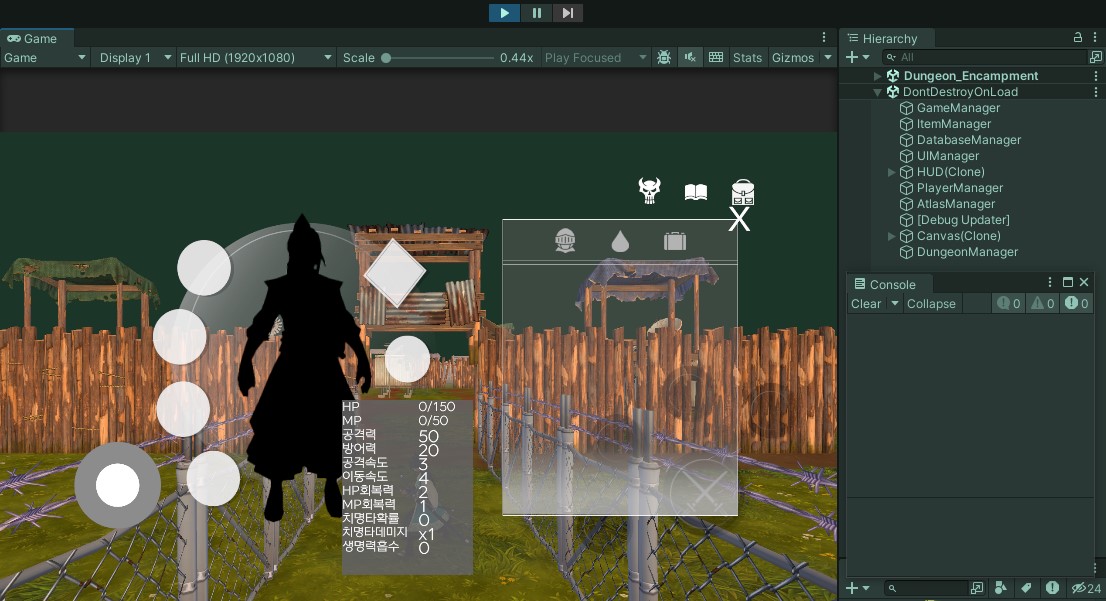
Task: Maximize the Console panel
Action: [x=1068, y=282]
